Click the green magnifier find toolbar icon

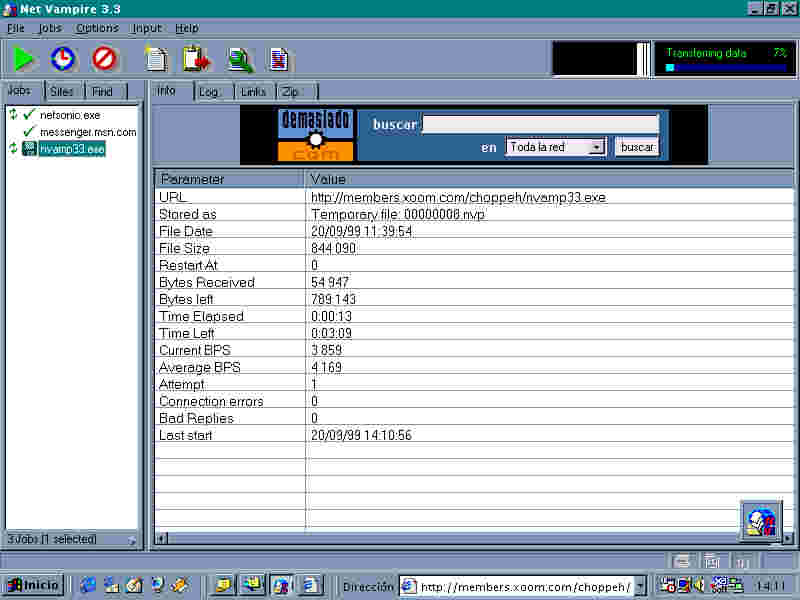tap(240, 60)
